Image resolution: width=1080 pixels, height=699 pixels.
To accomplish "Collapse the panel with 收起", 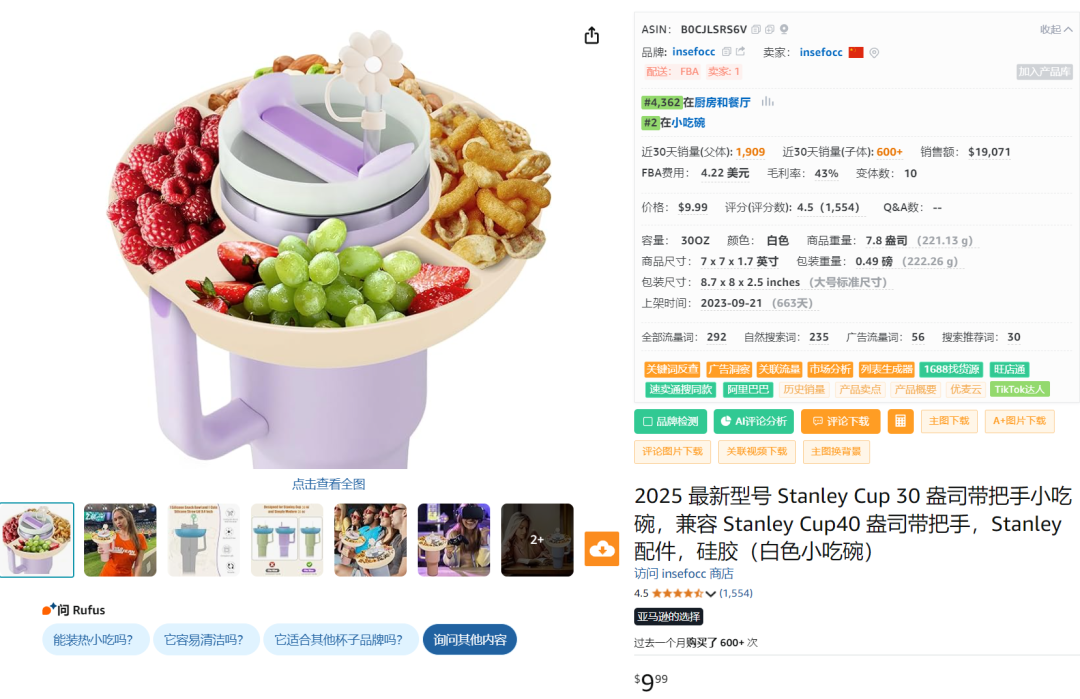I will (1056, 30).
